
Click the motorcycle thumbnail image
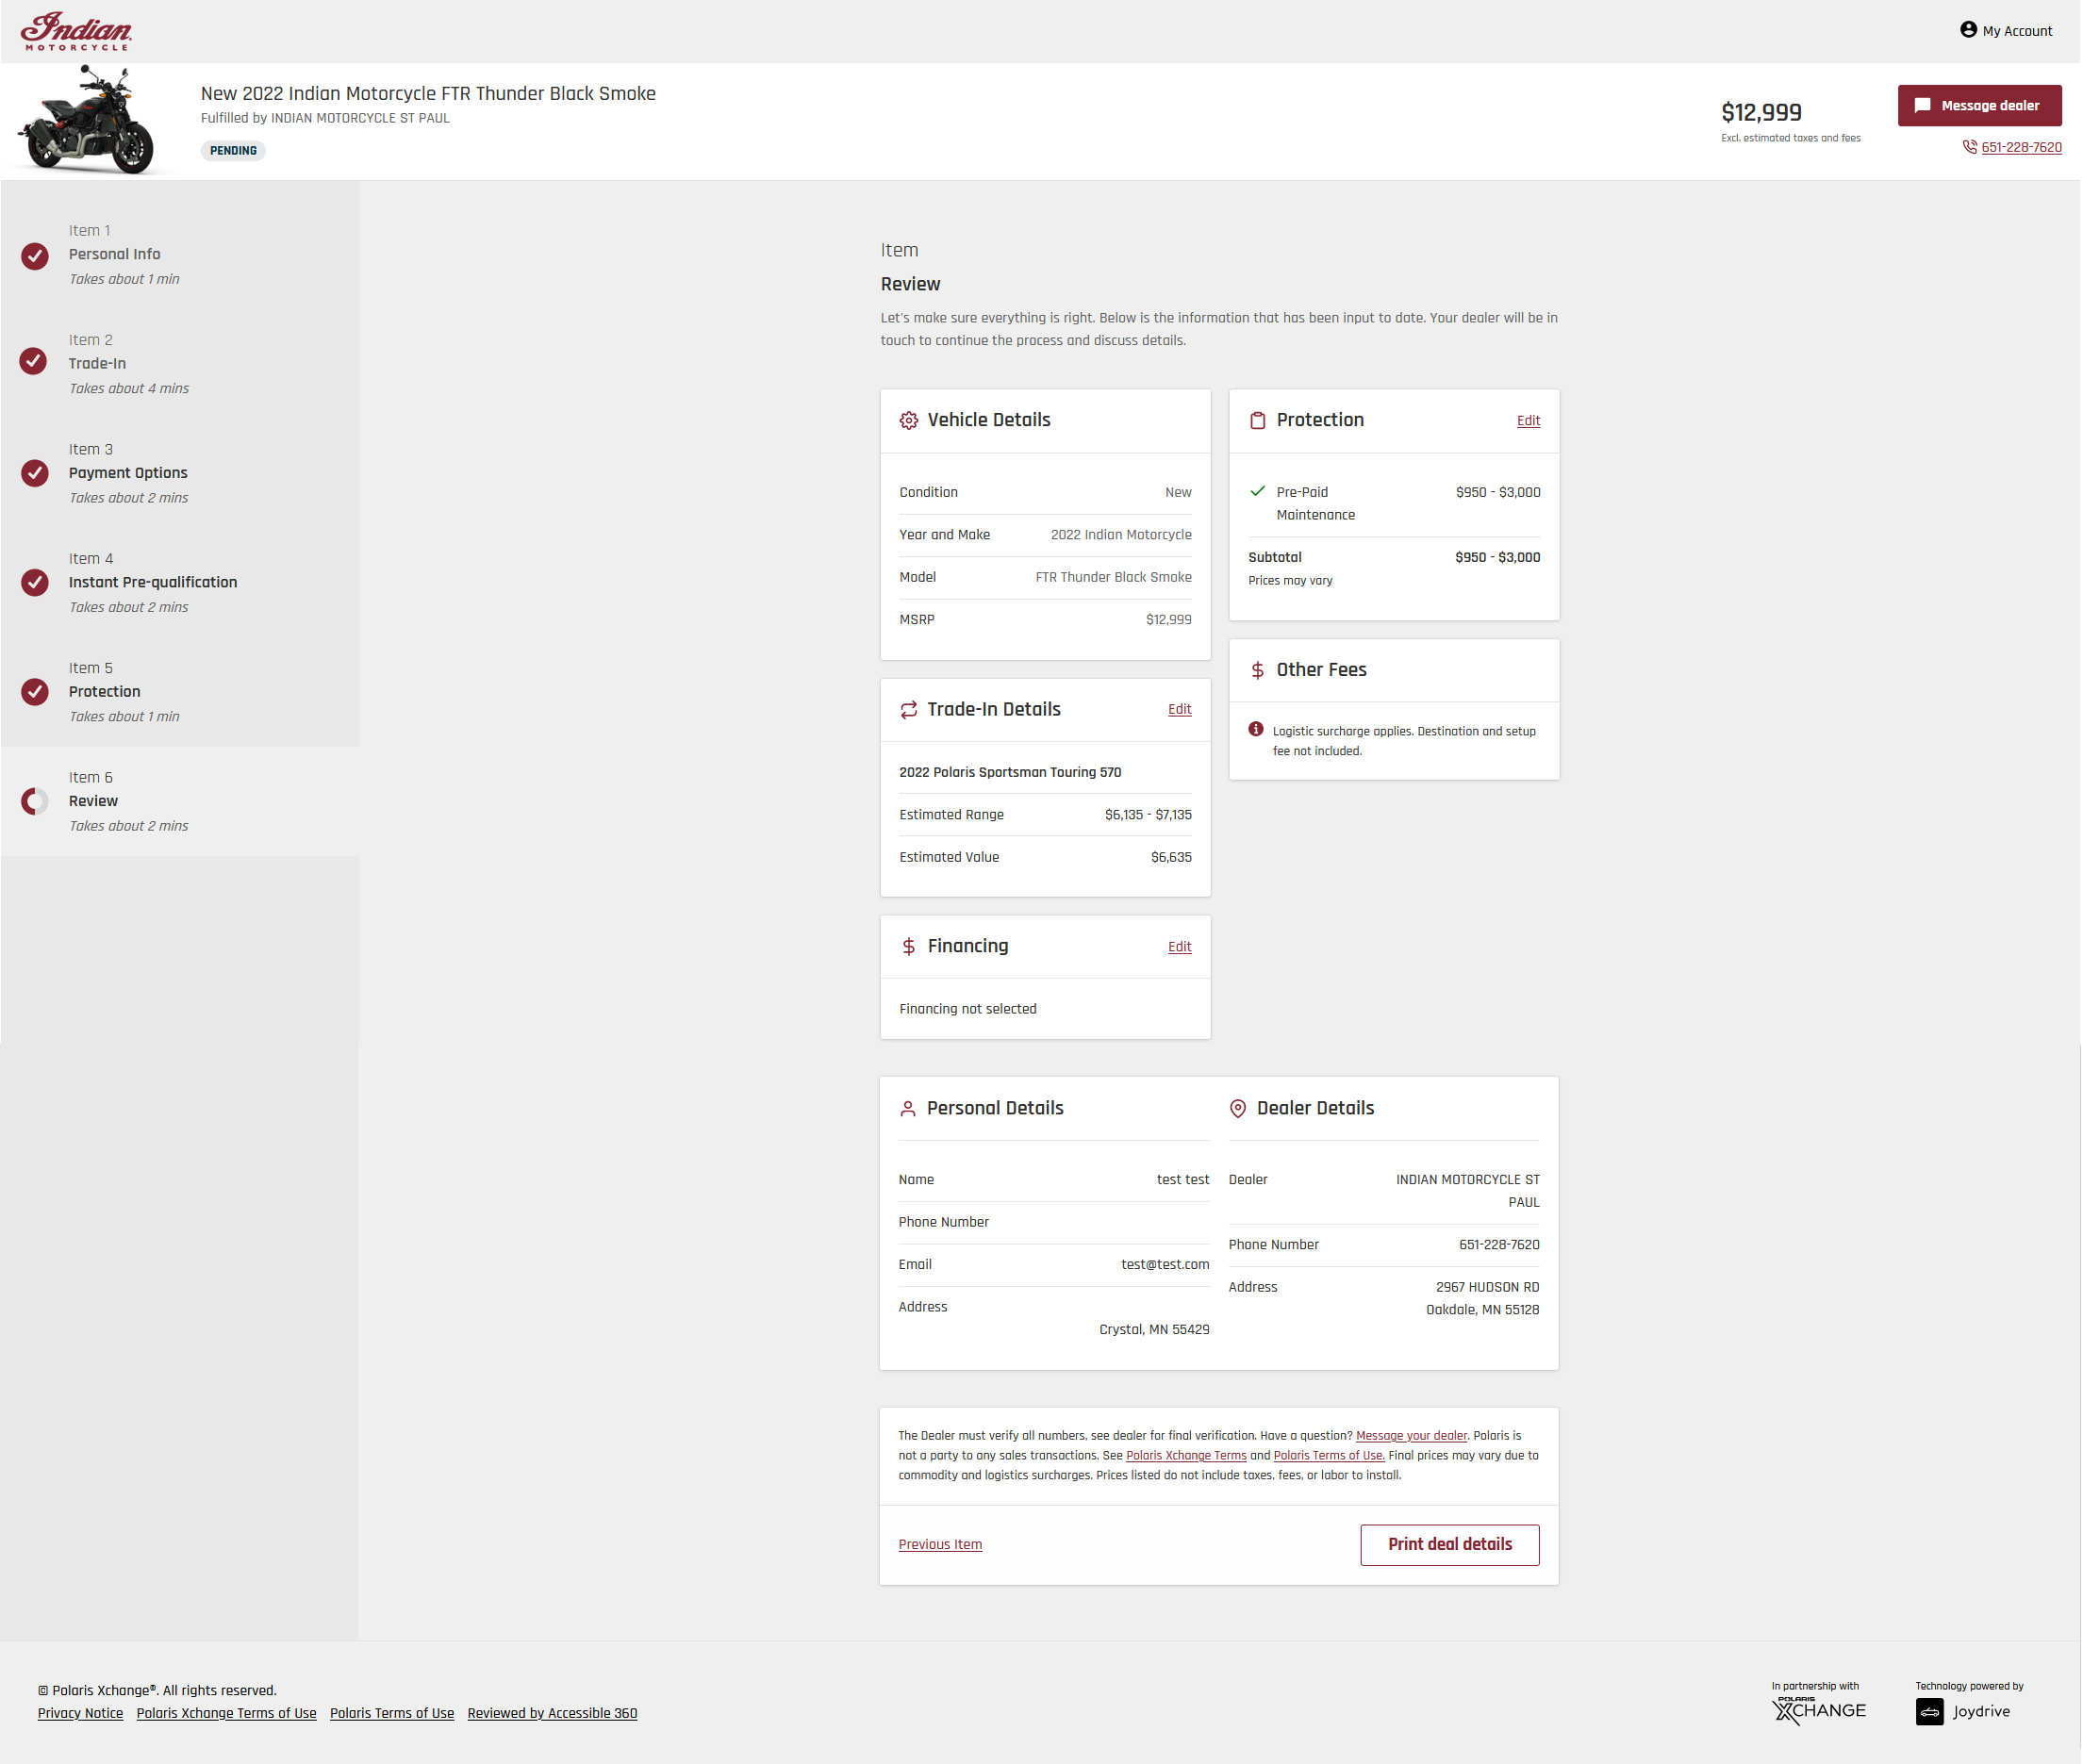coord(90,120)
